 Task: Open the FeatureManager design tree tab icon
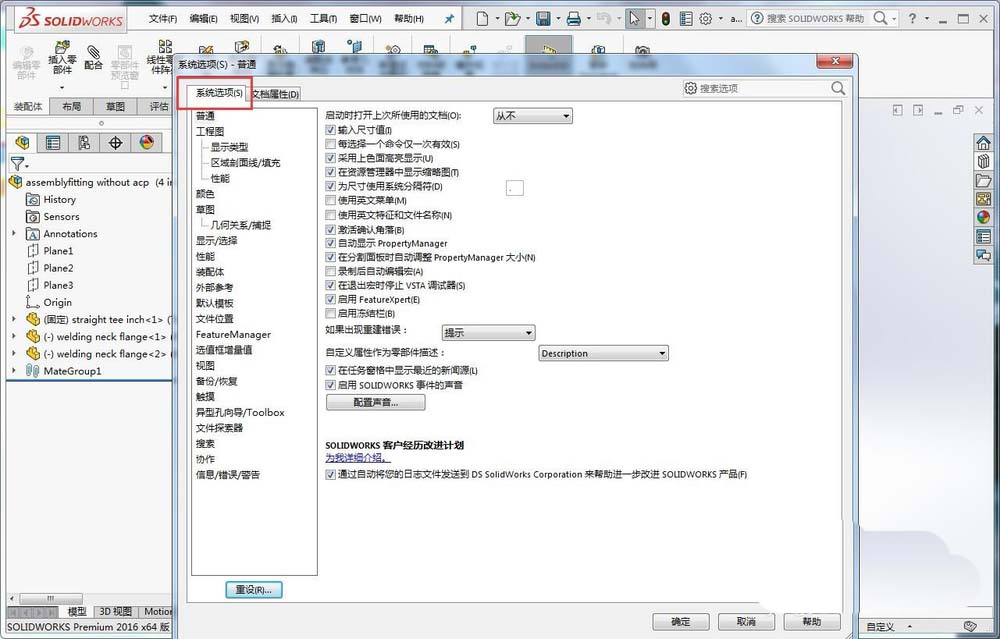tap(22, 142)
